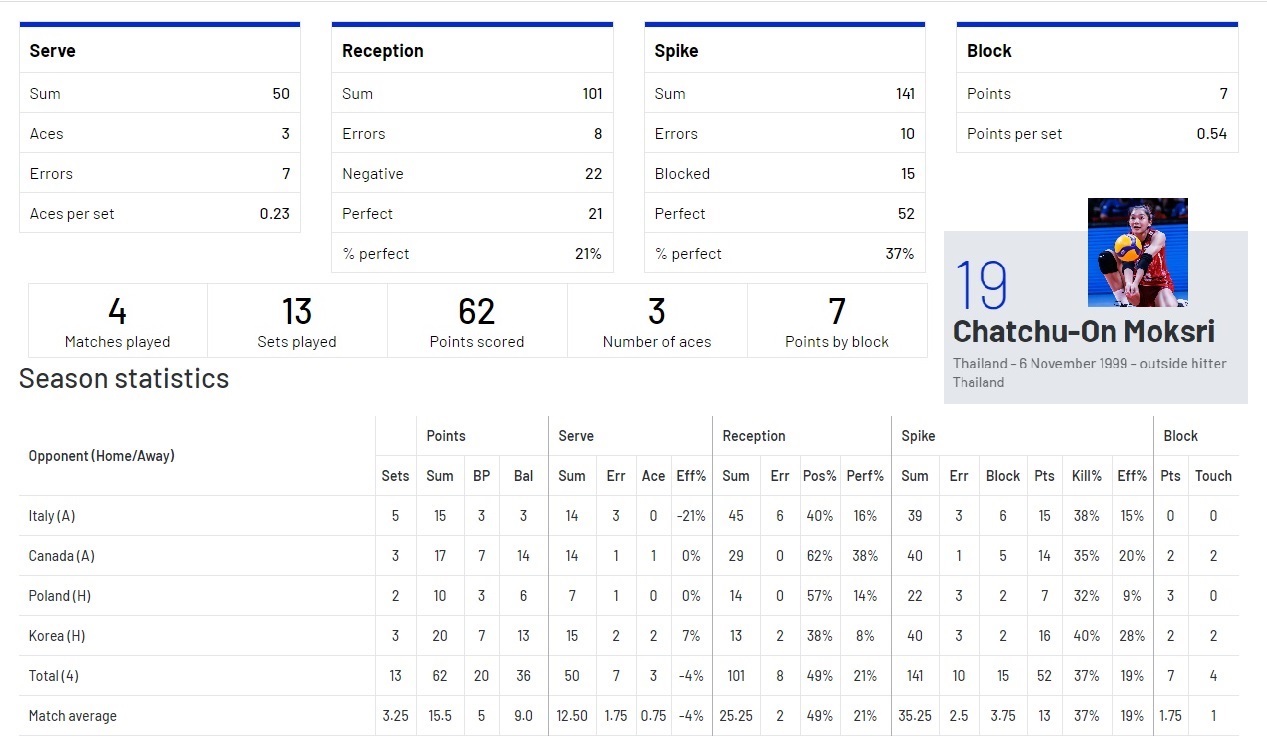Click the Number of aces tile
This screenshot has width=1267, height=751.
click(x=657, y=321)
